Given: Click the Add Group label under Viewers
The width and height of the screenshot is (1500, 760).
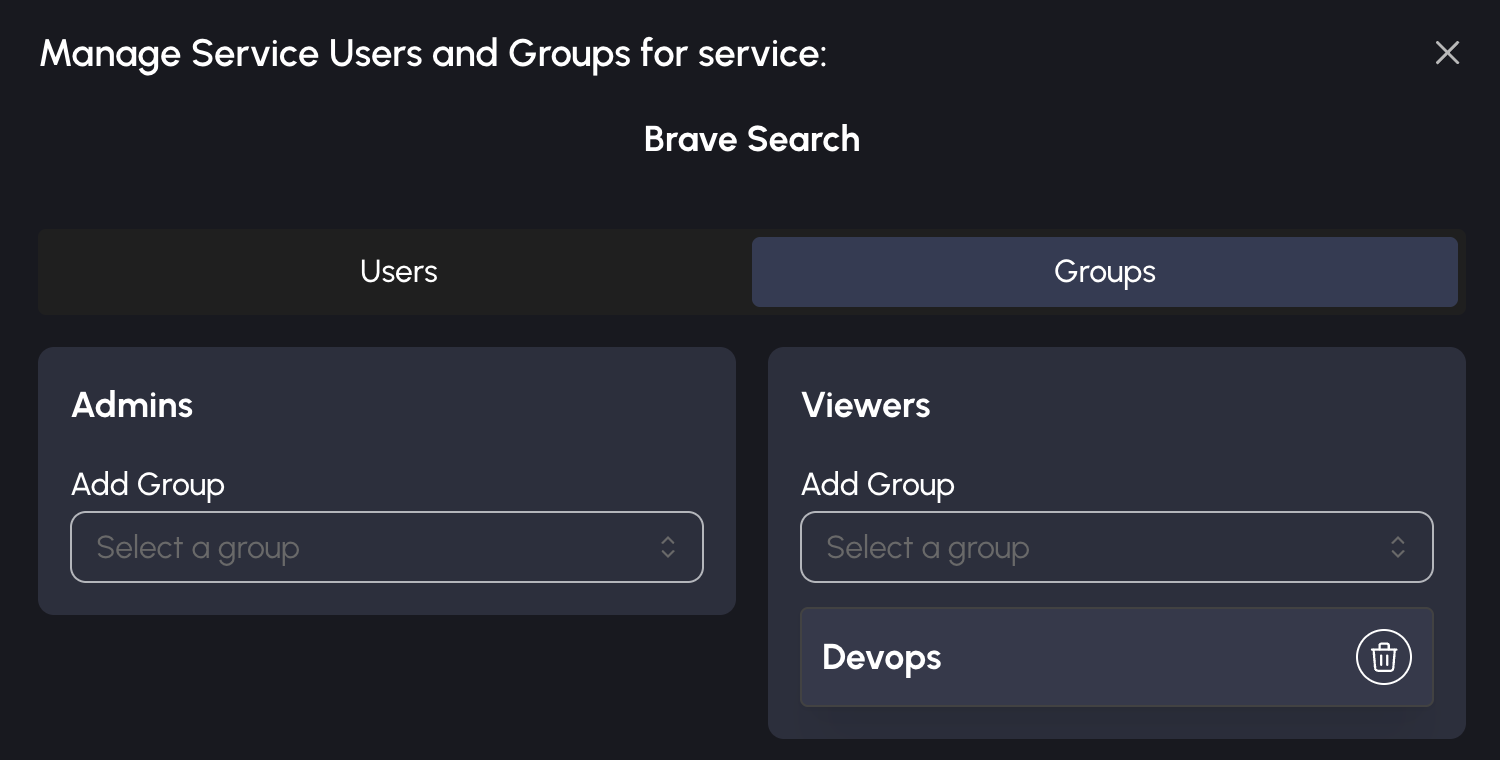Looking at the screenshot, I should pyautogui.click(x=878, y=485).
